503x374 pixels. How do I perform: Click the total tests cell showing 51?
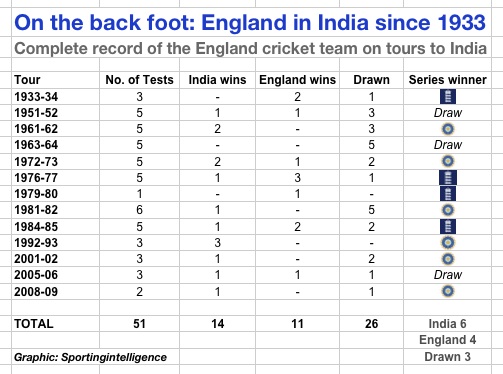(139, 324)
